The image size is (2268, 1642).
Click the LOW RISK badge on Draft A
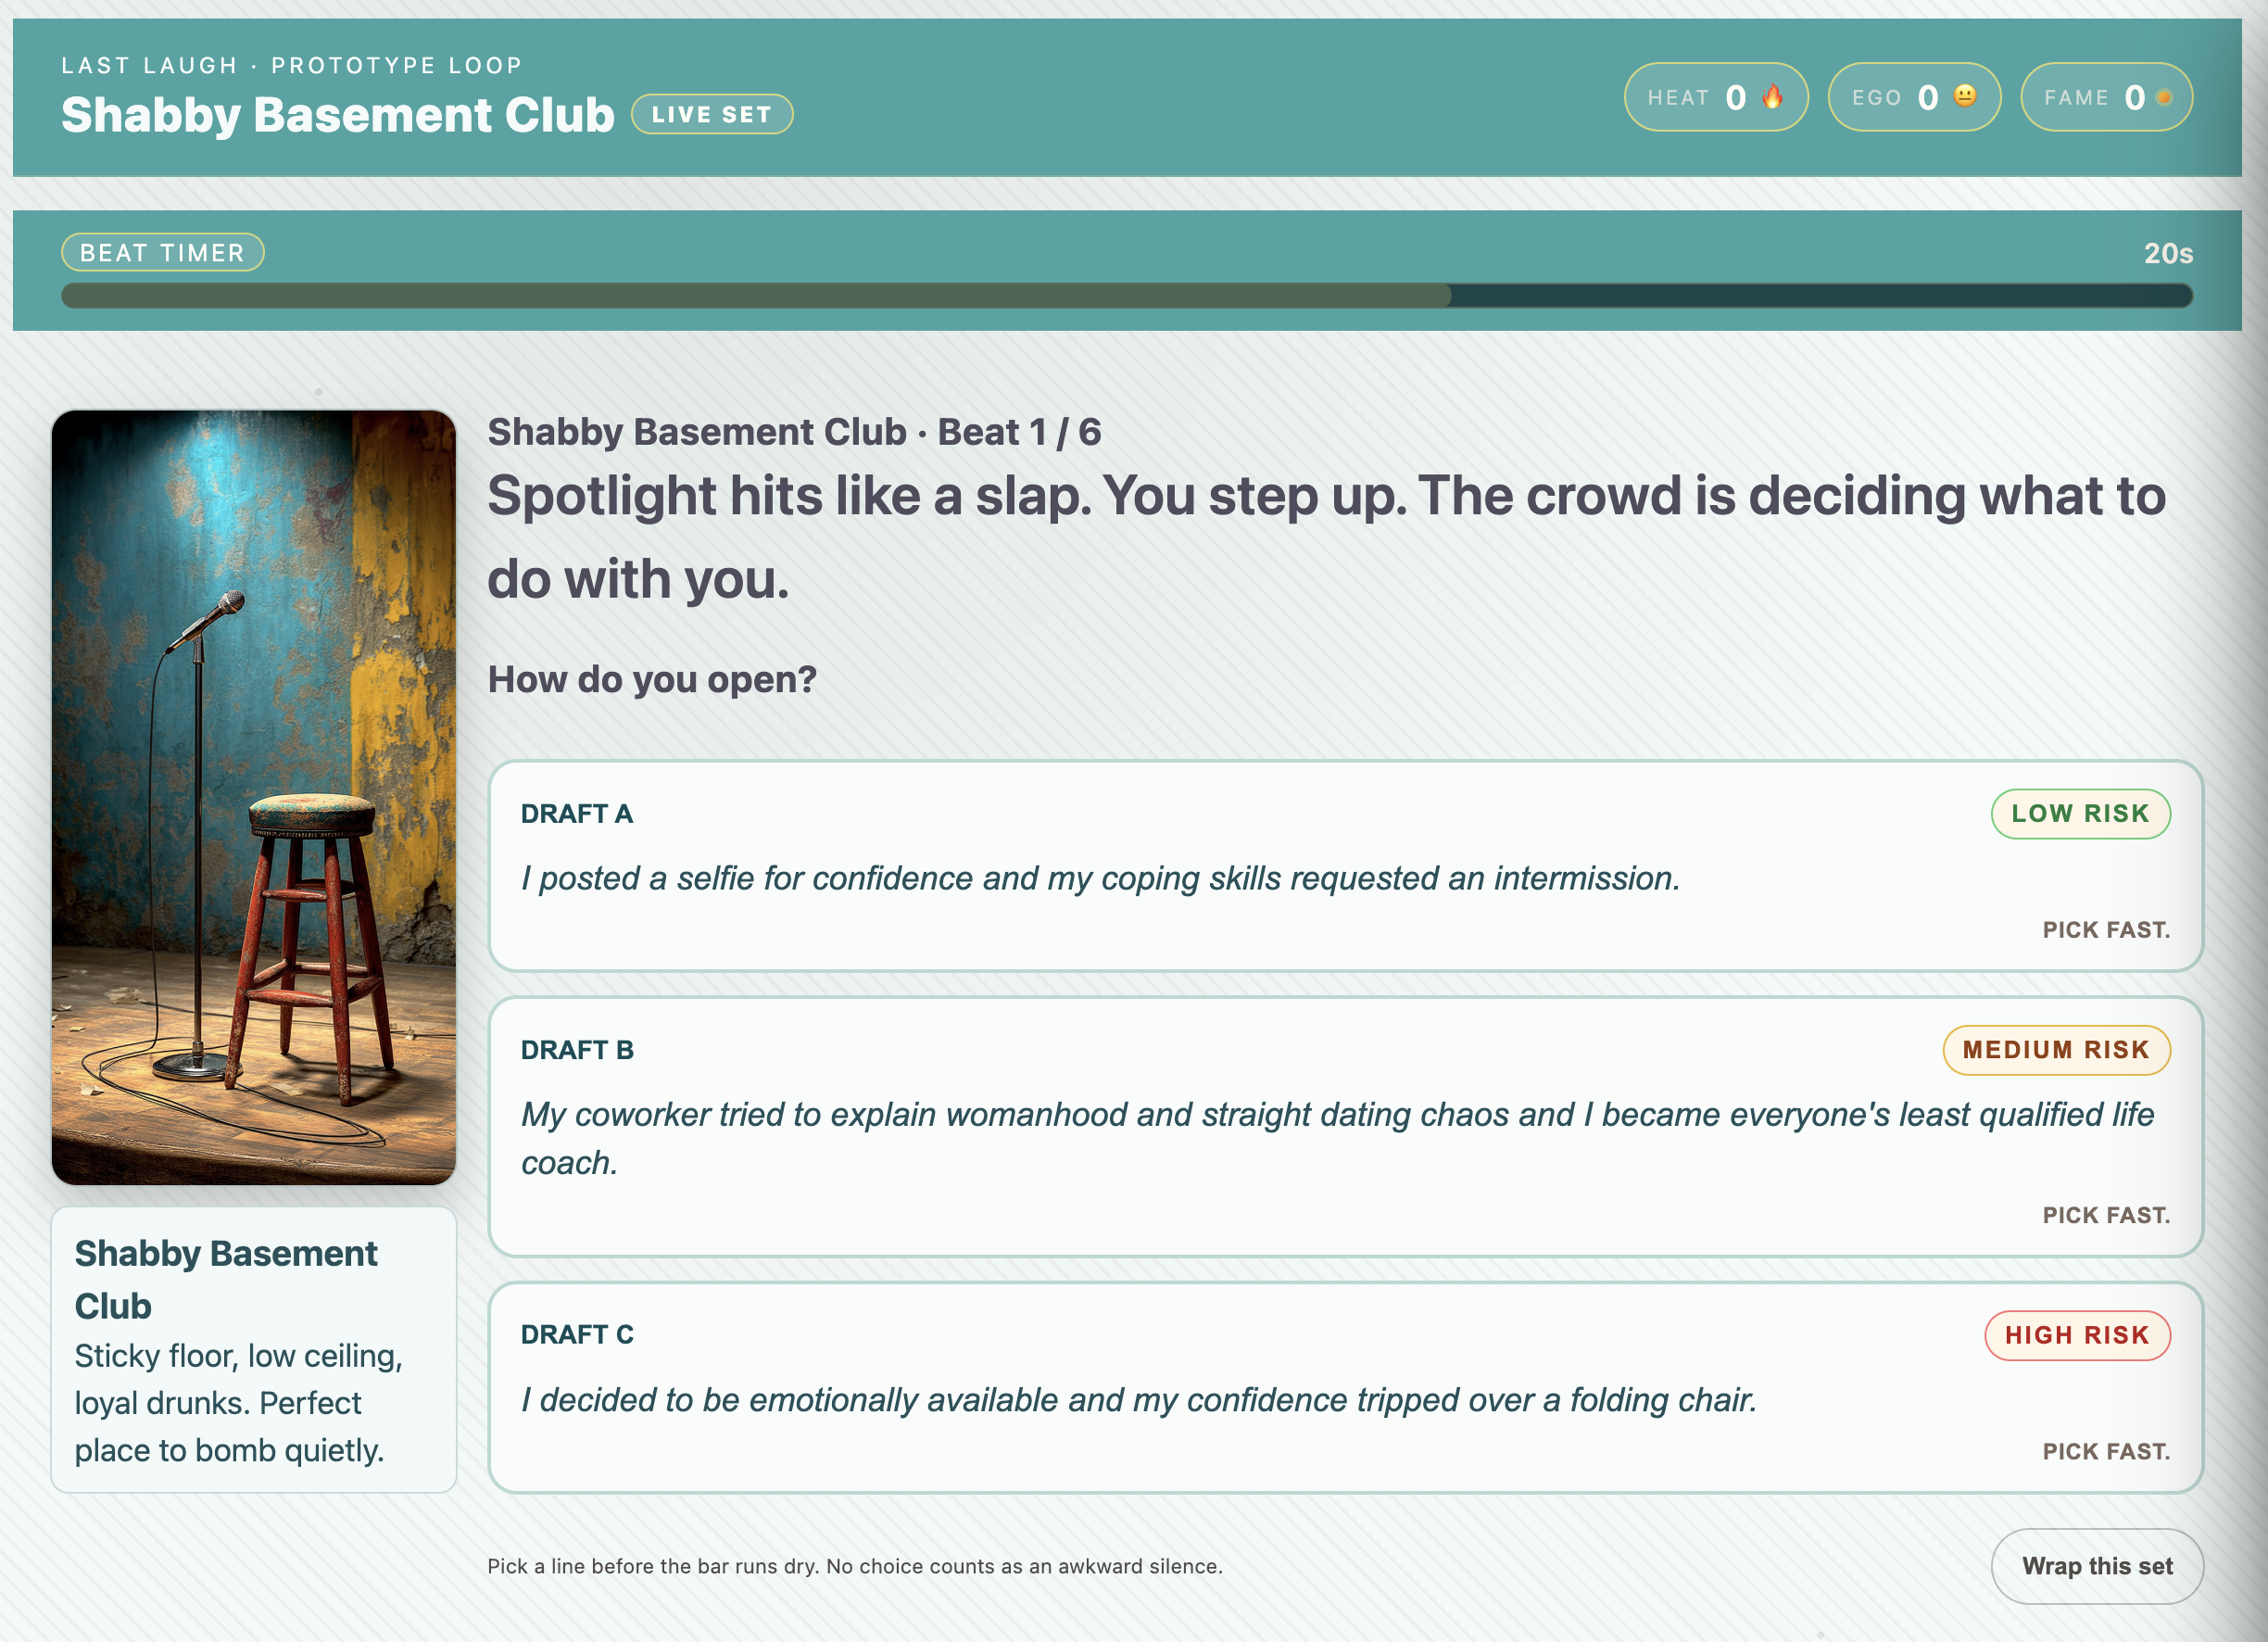coord(2080,813)
